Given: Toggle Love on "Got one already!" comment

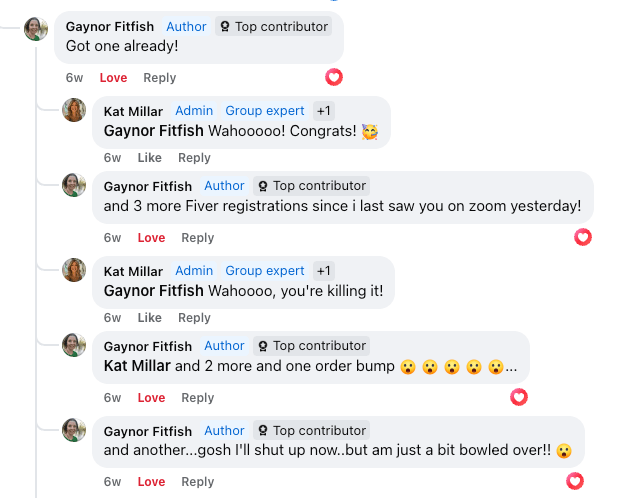Looking at the screenshot, I should pos(113,78).
